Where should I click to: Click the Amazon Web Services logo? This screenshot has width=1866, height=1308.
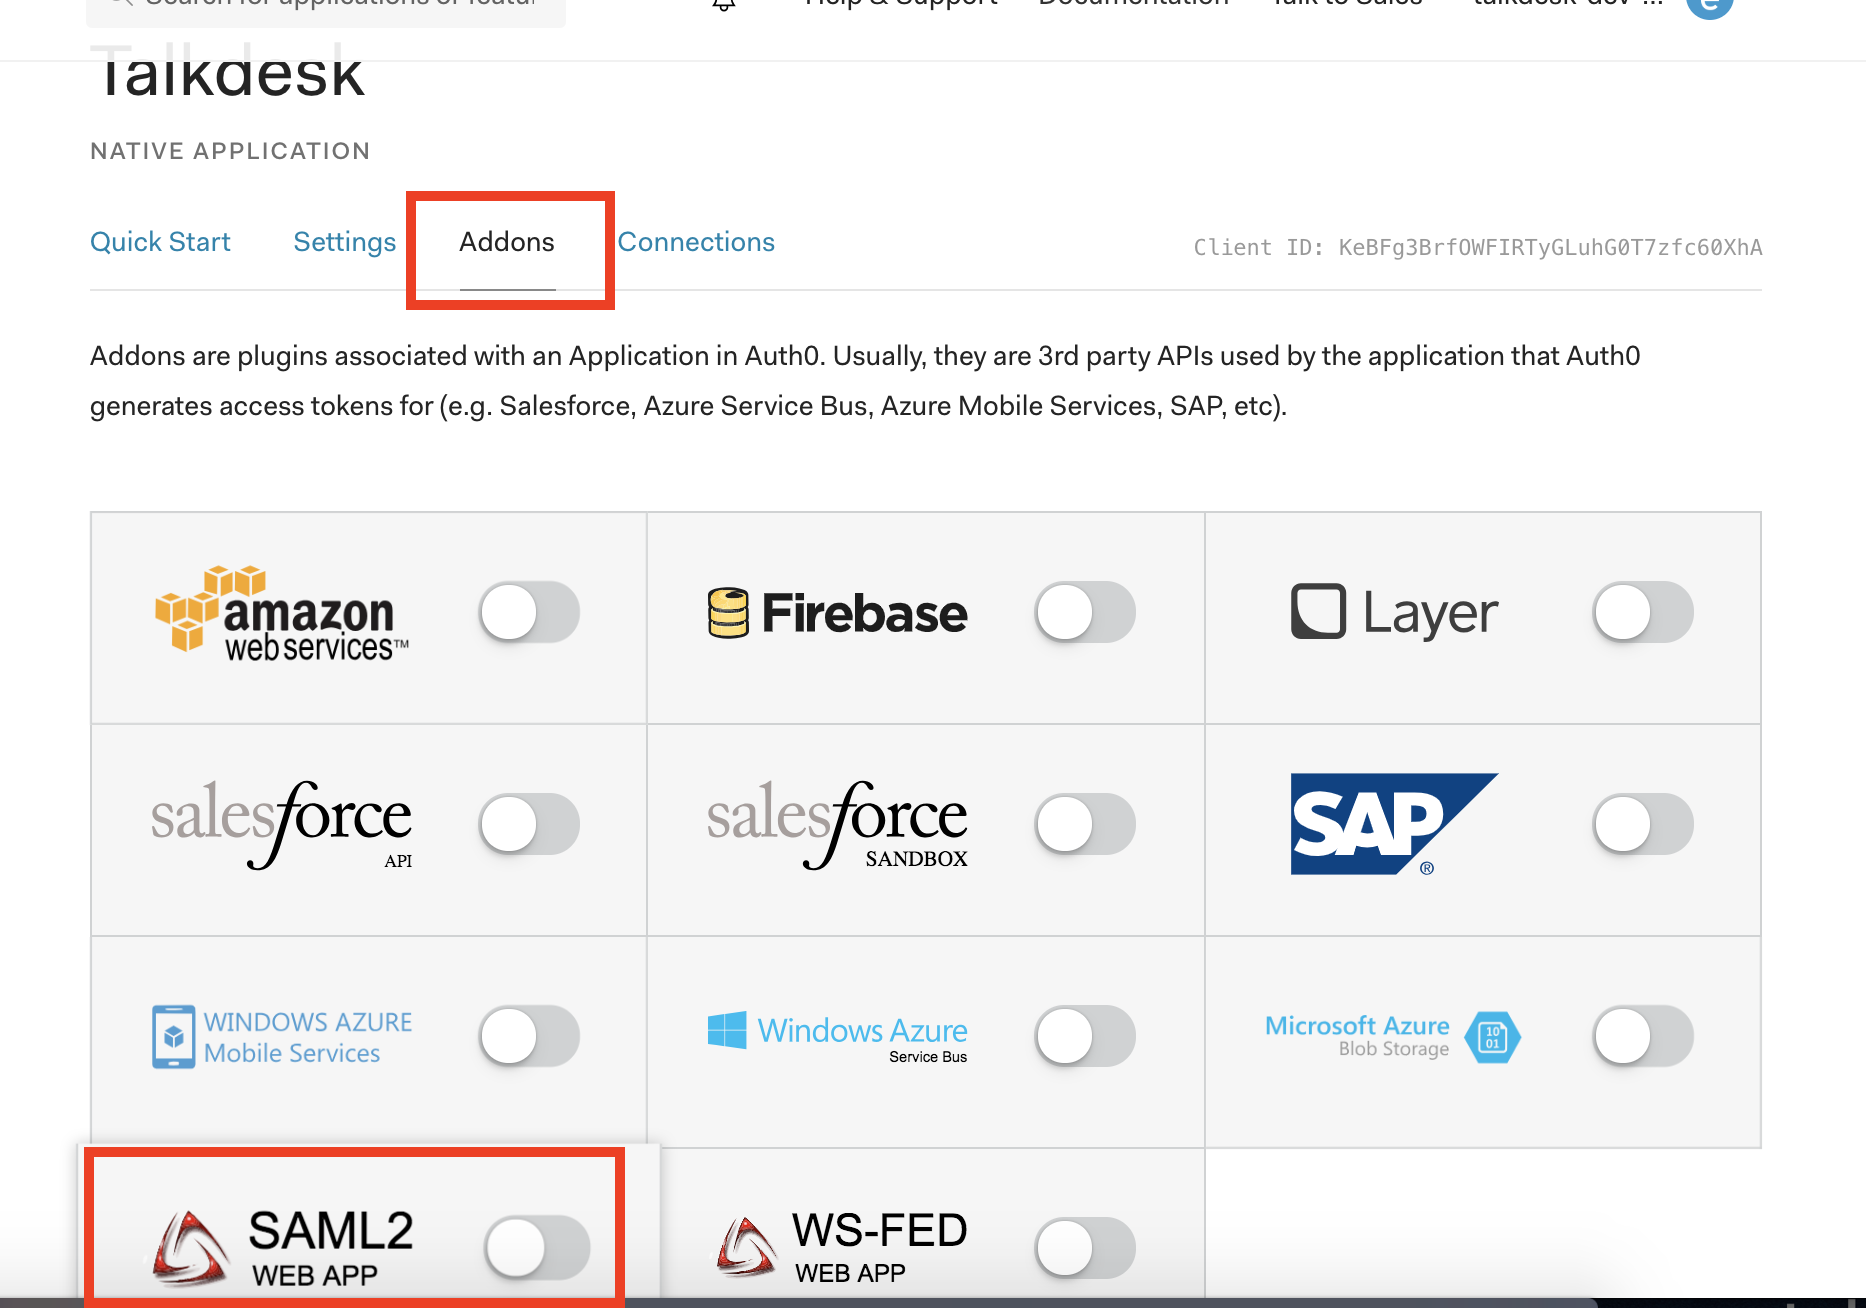(x=282, y=614)
